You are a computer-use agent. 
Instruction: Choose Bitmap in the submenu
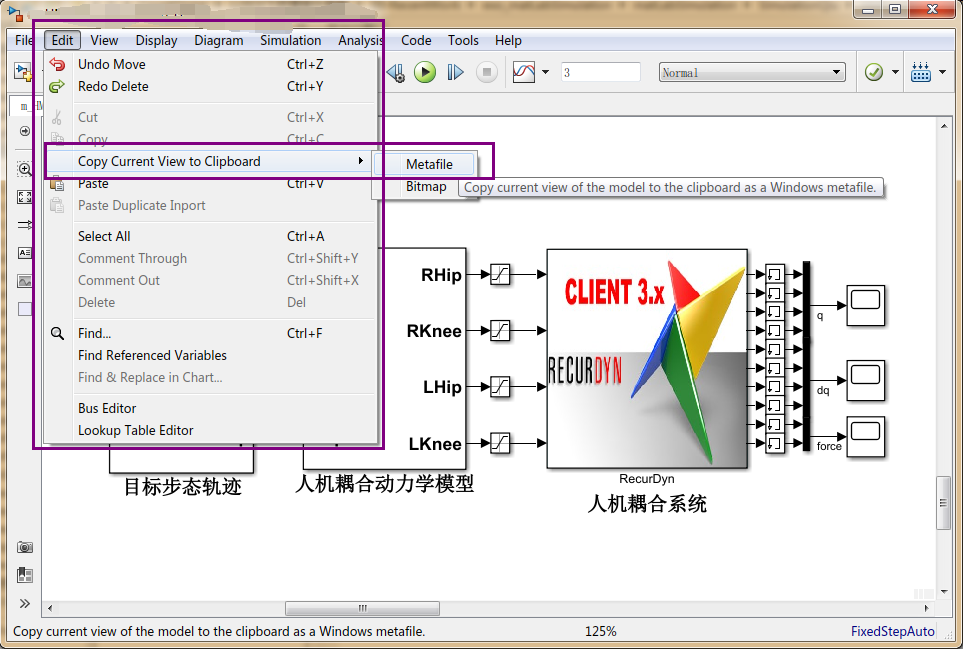tap(424, 187)
